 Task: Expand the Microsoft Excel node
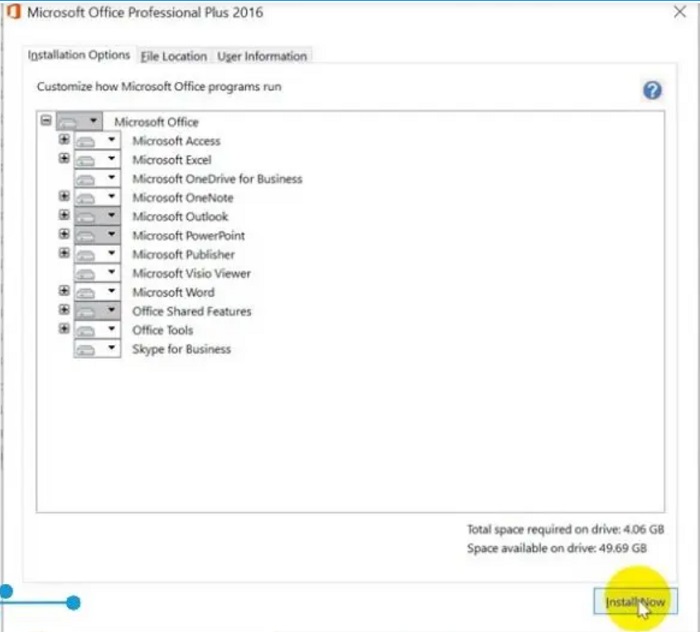coord(64,158)
